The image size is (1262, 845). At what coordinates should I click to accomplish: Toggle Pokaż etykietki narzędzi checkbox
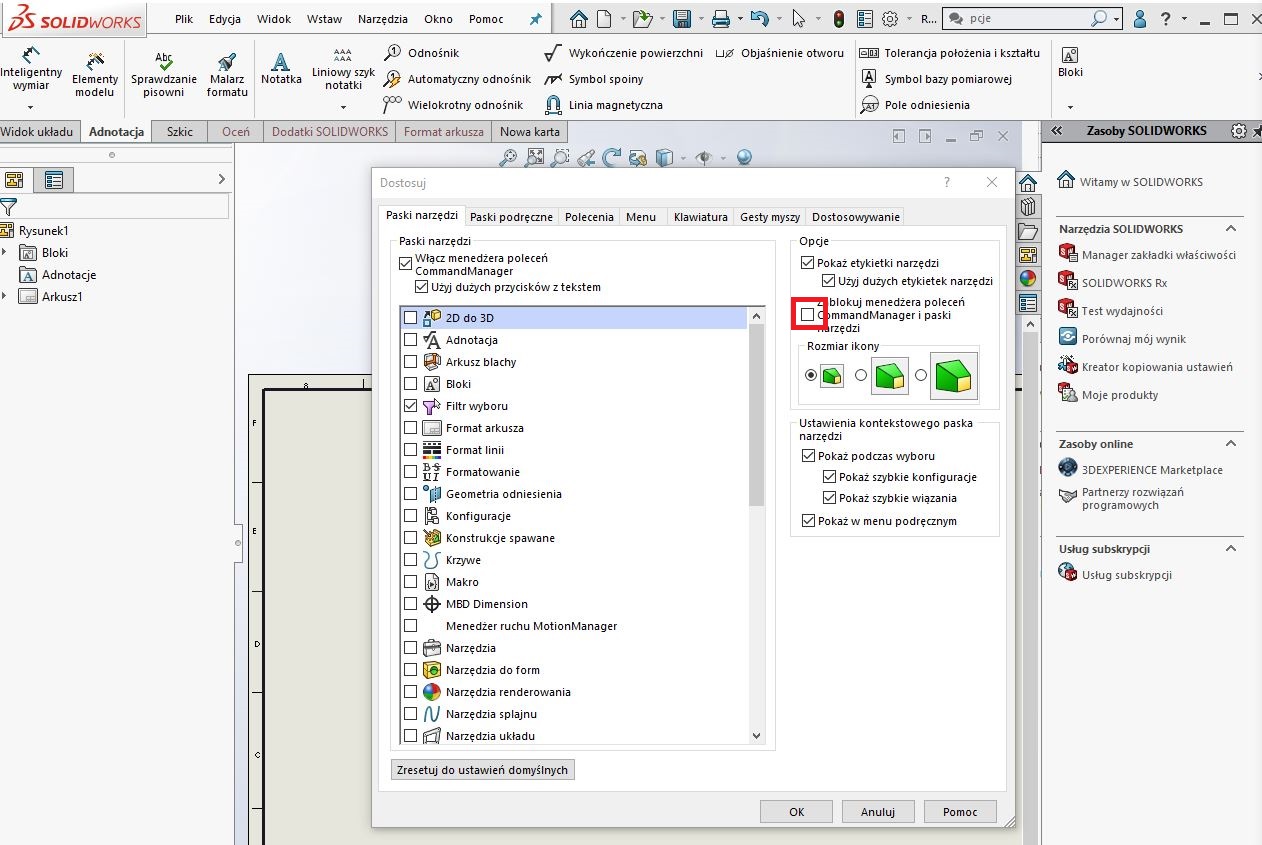point(808,263)
